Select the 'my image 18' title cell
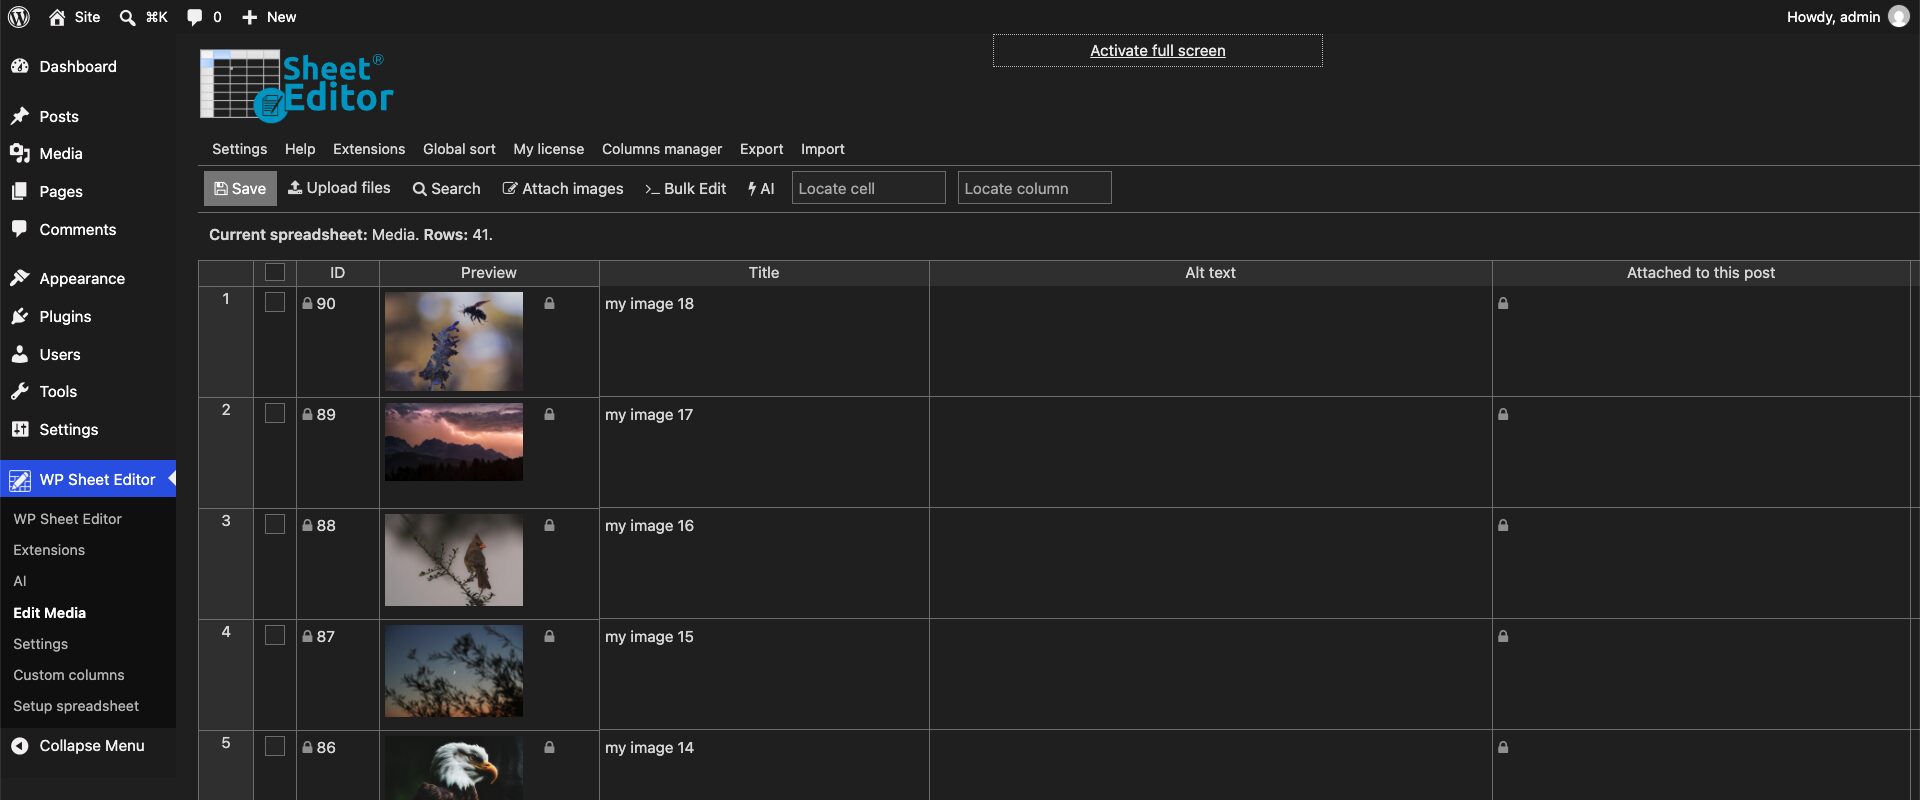 coord(764,341)
